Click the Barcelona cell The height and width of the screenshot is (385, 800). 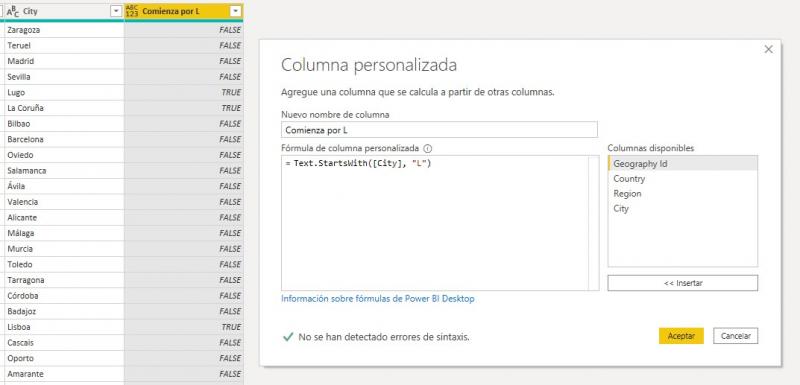point(64,139)
